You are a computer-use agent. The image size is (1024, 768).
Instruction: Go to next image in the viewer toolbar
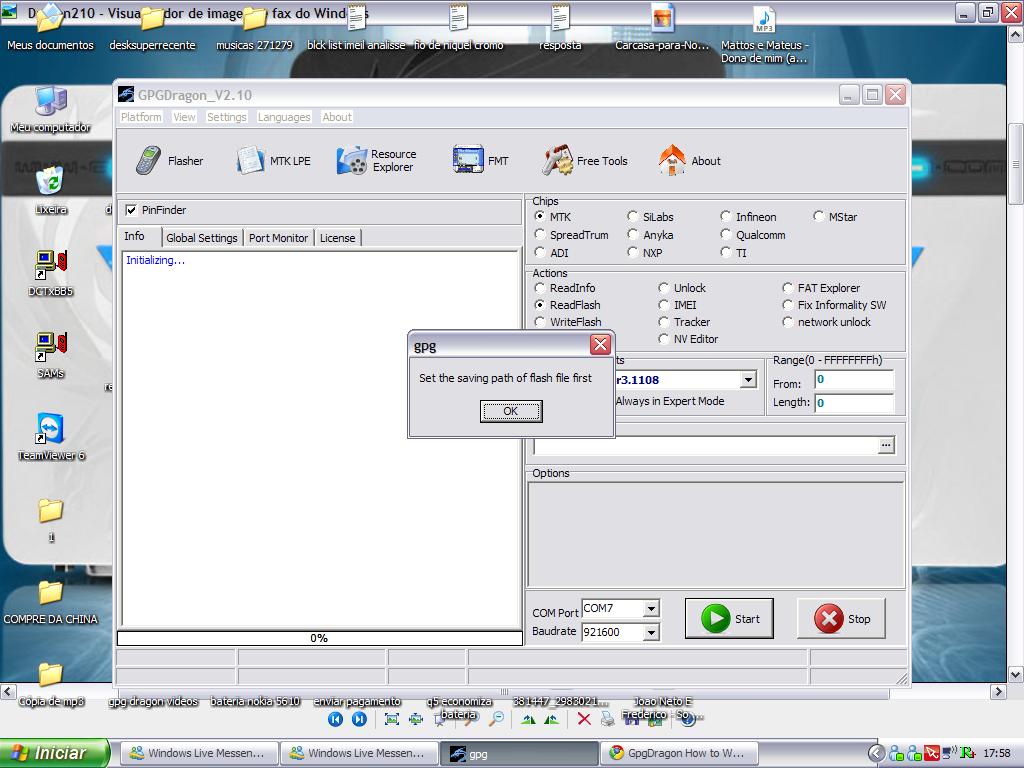359,719
